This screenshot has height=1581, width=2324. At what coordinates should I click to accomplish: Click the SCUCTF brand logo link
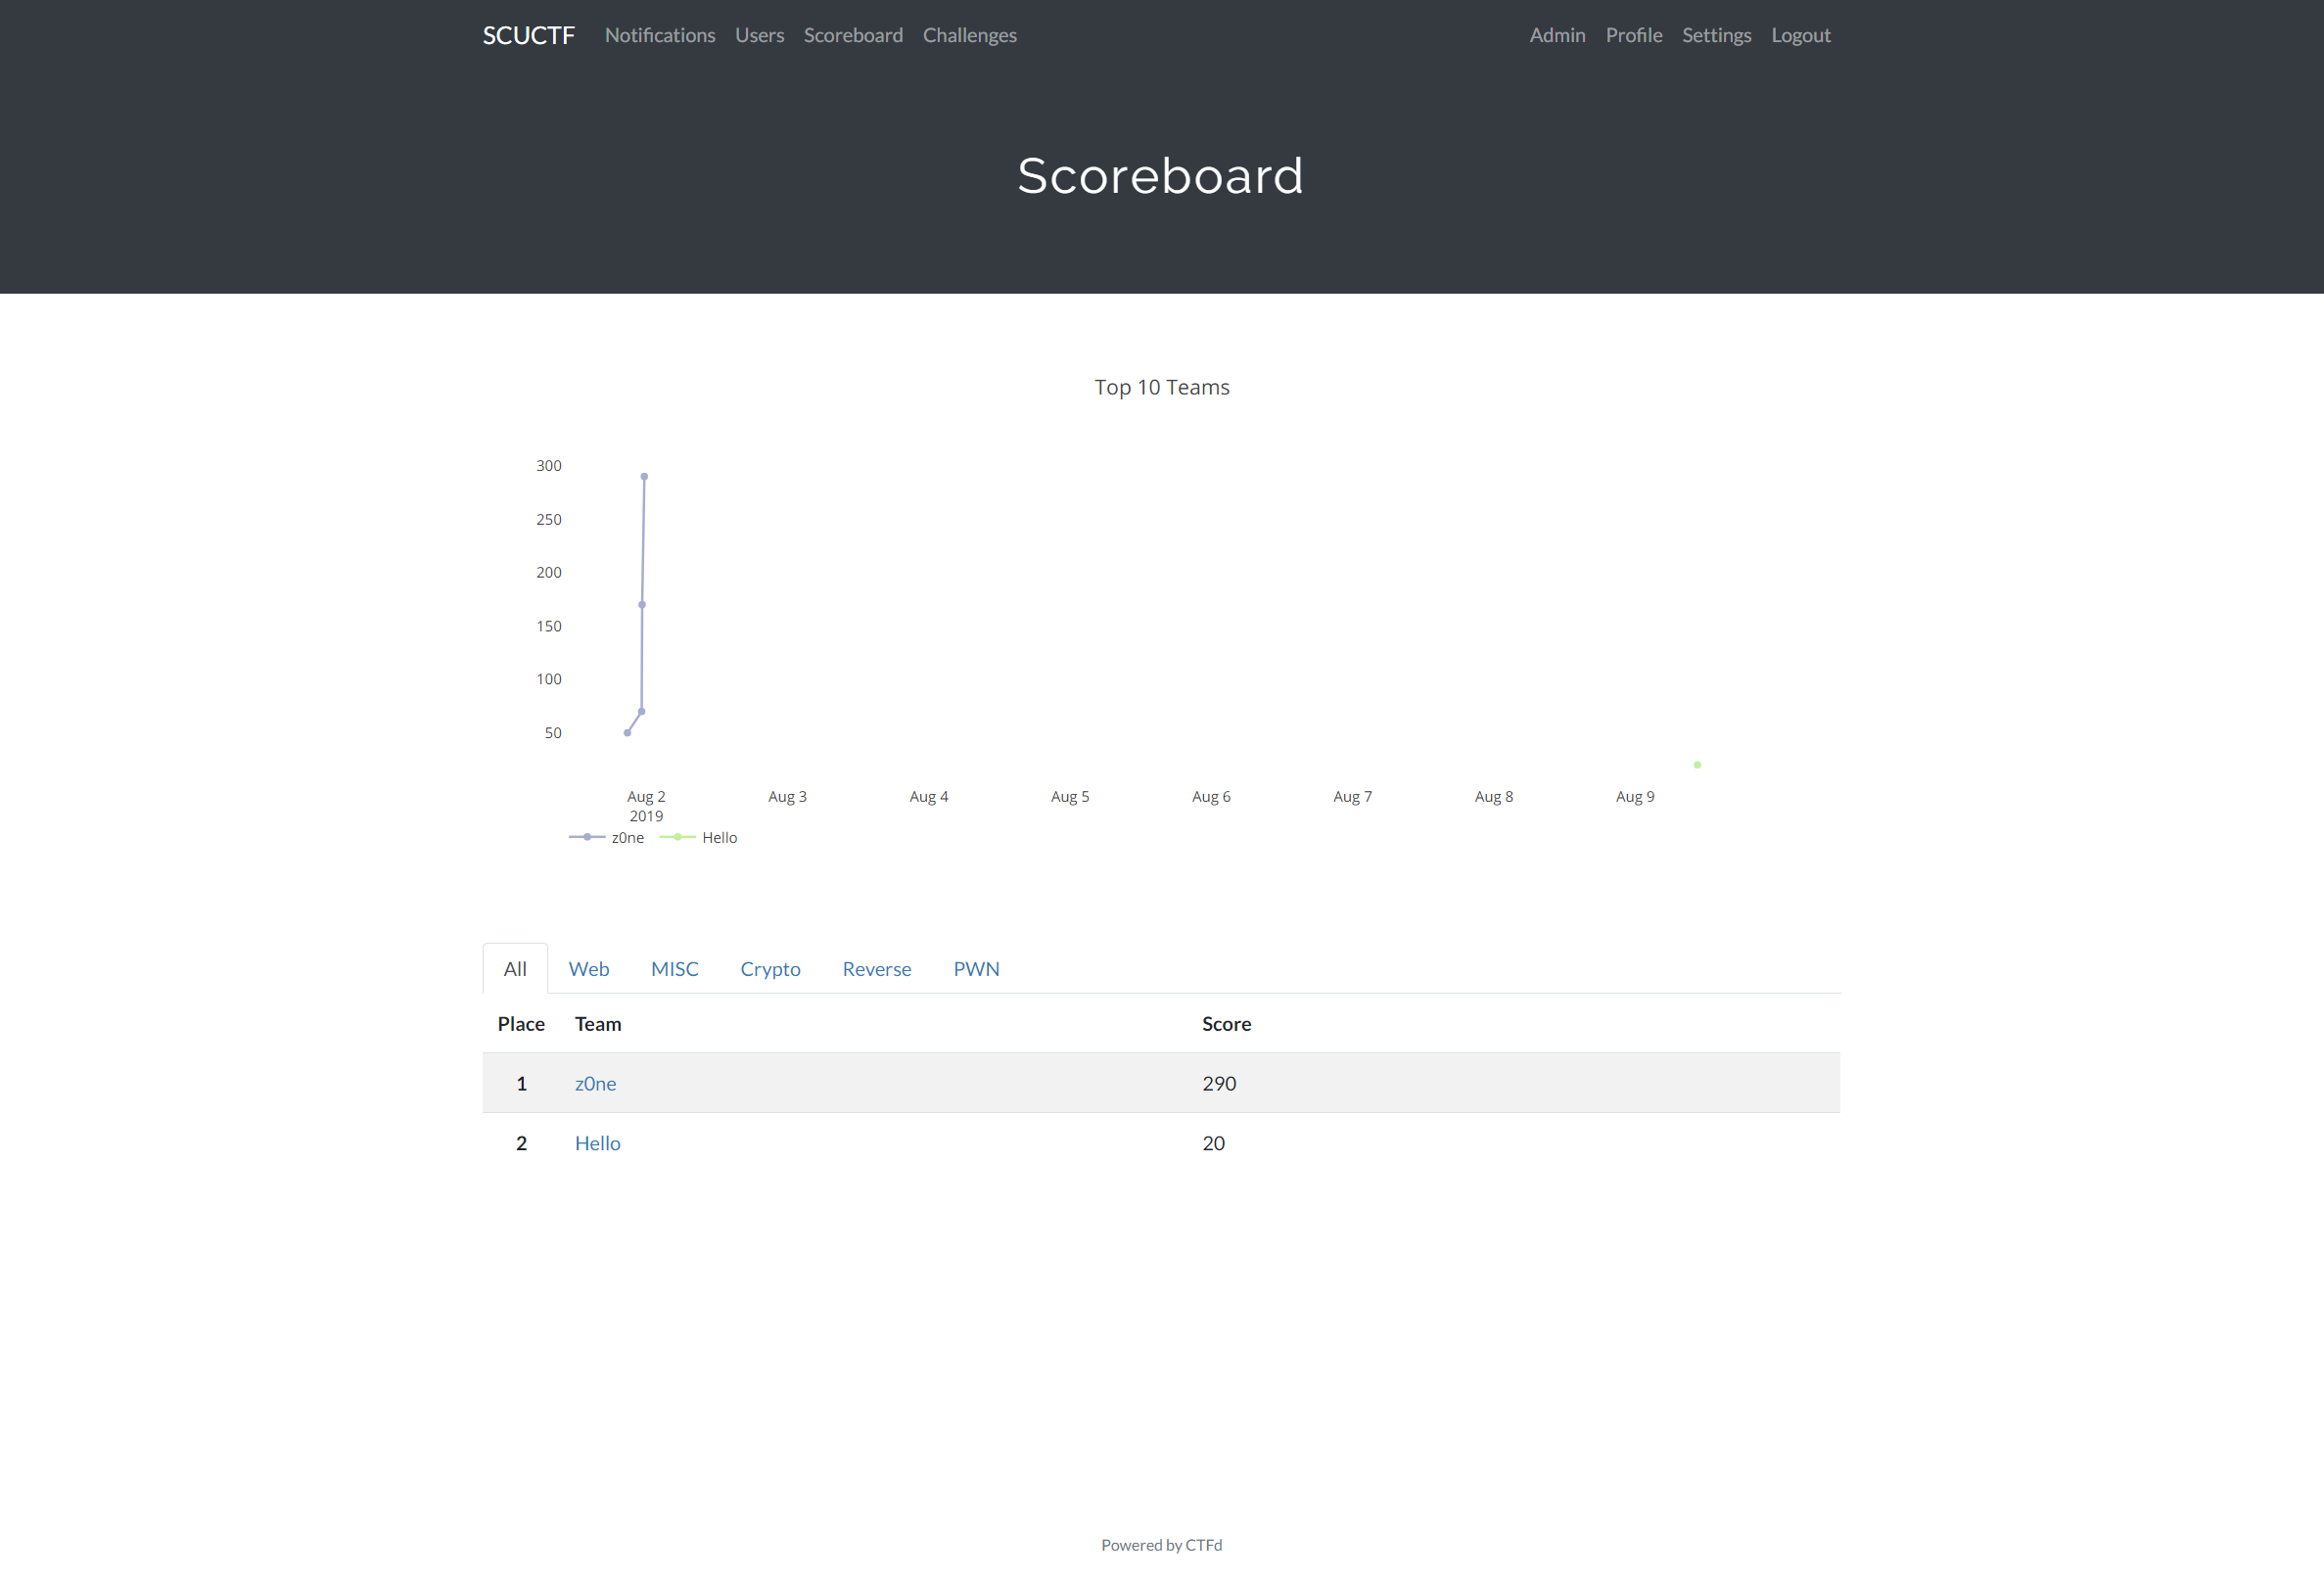[528, 35]
